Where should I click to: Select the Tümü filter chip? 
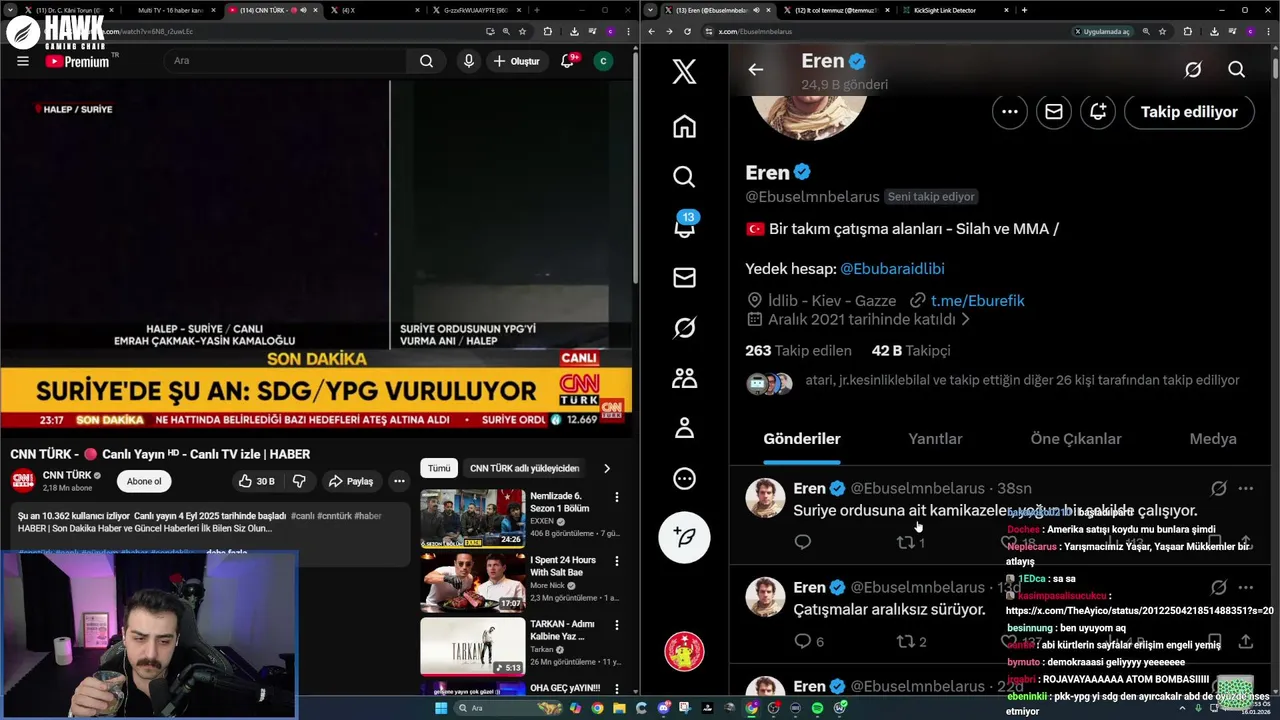[x=439, y=468]
